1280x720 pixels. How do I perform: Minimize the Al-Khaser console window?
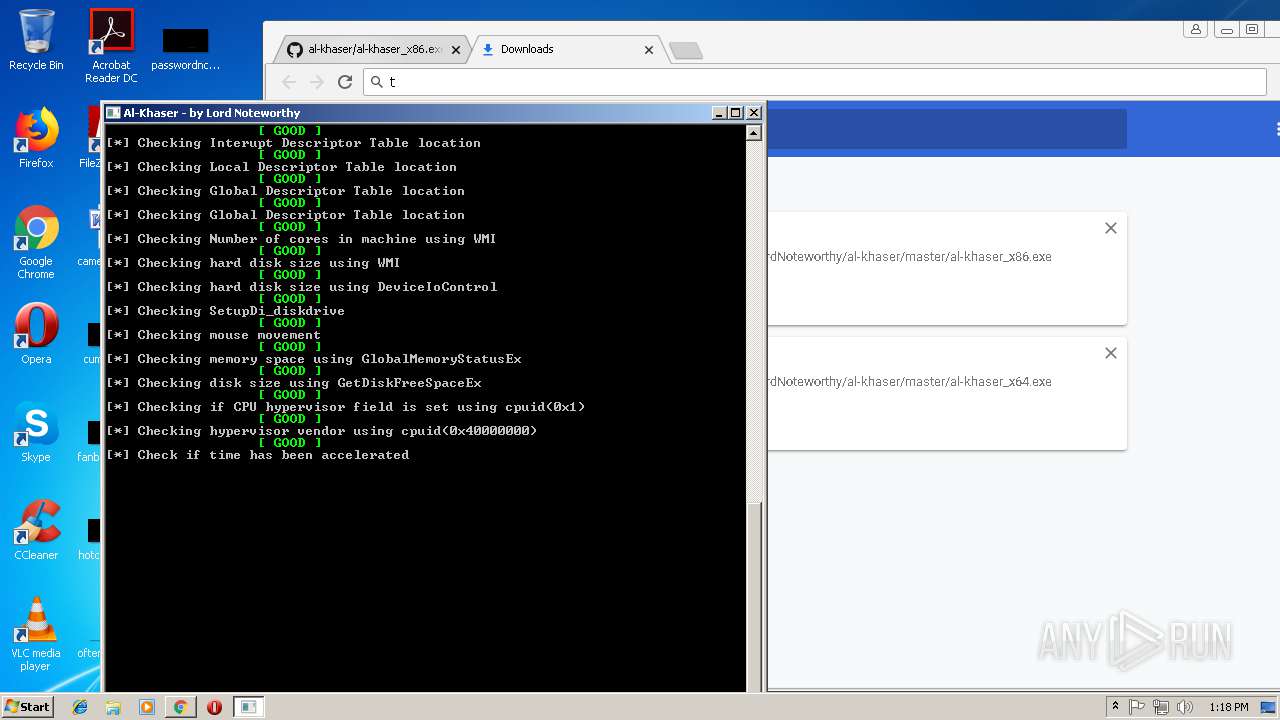click(719, 113)
